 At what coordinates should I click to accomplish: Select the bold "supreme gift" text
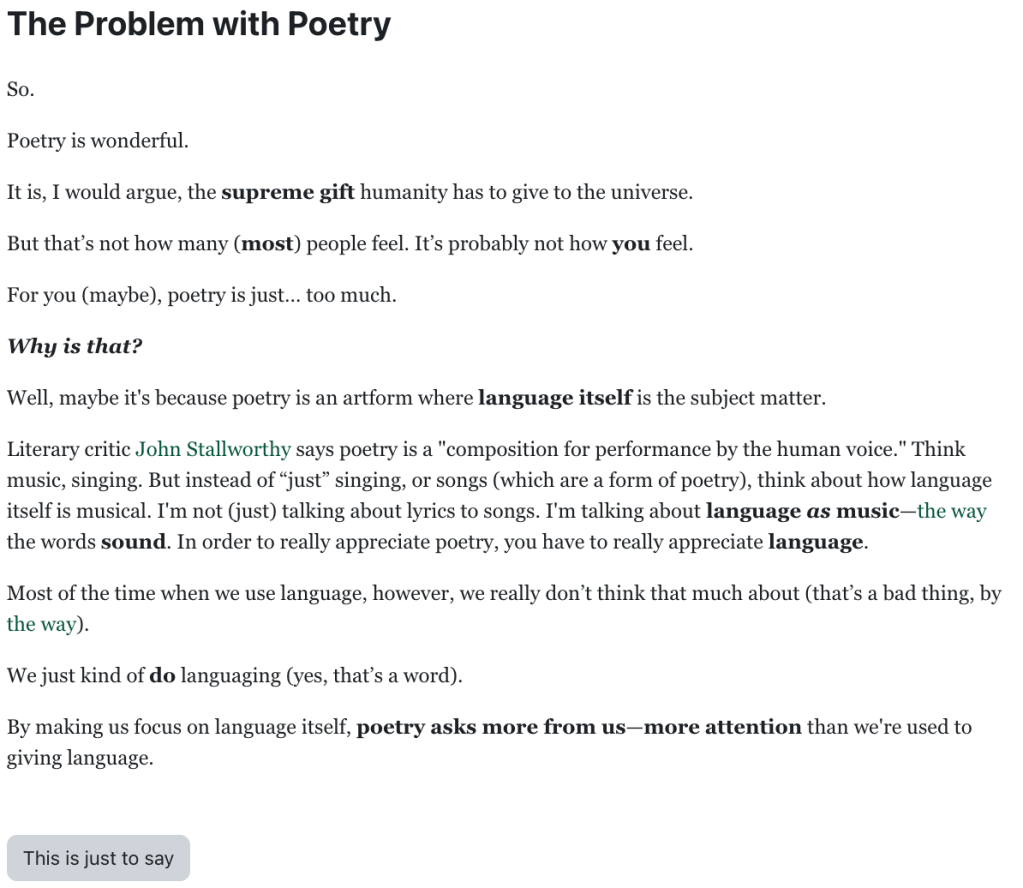click(287, 192)
